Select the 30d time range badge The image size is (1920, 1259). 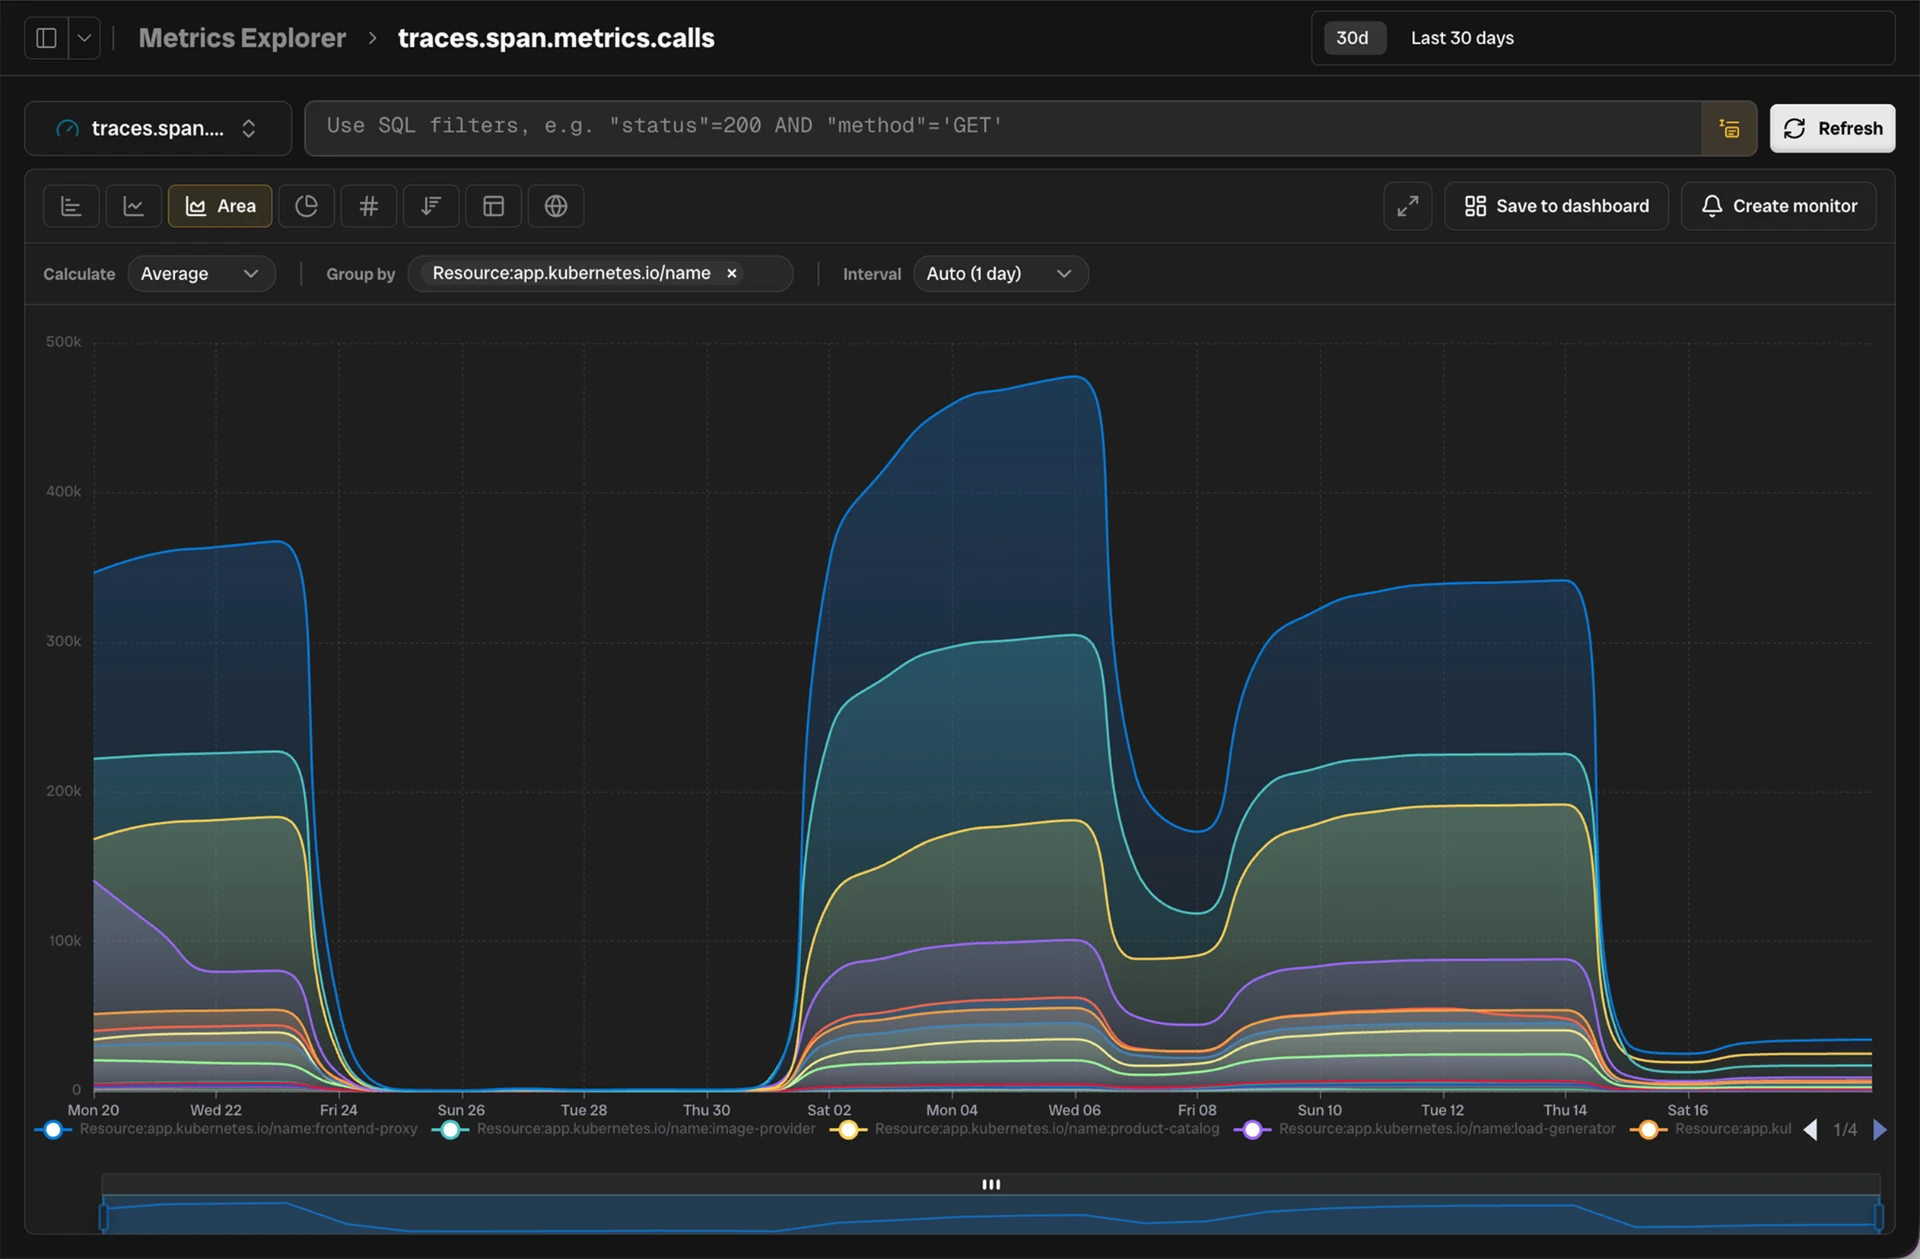1353,38
